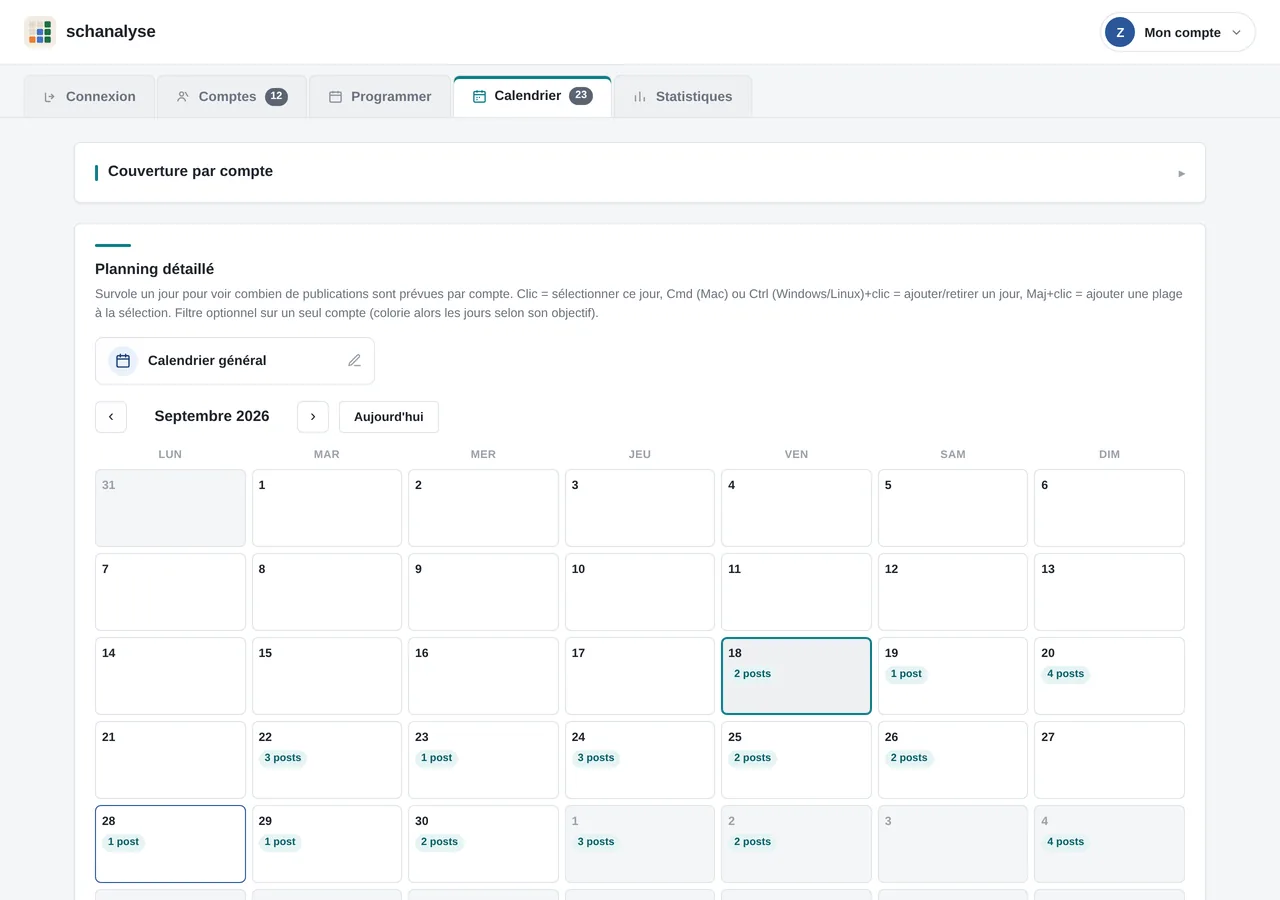Click the calendar icon beside Calendrier général
The image size is (1280, 900).
123,361
